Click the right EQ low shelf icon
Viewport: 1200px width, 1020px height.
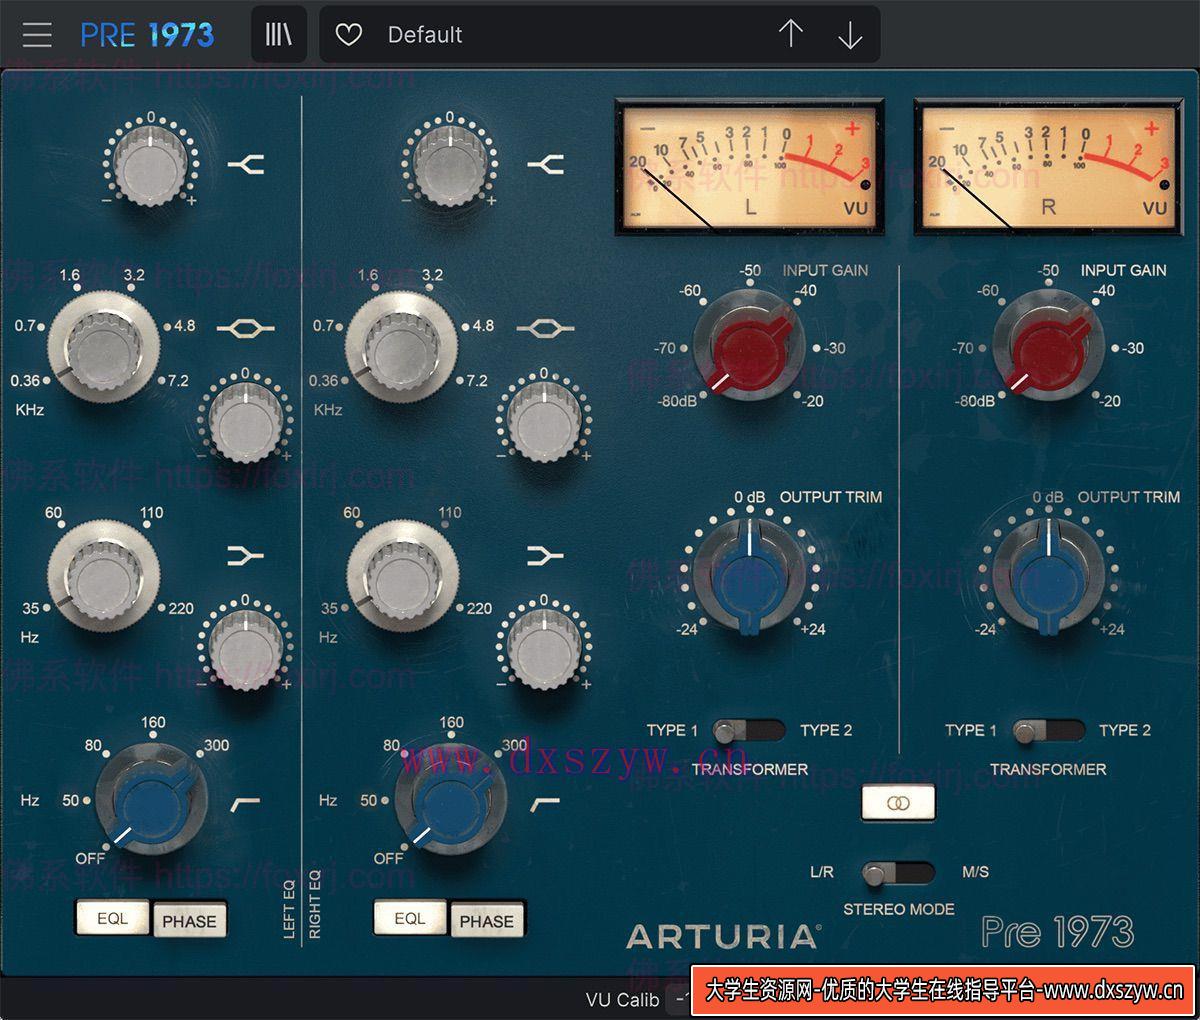click(545, 556)
